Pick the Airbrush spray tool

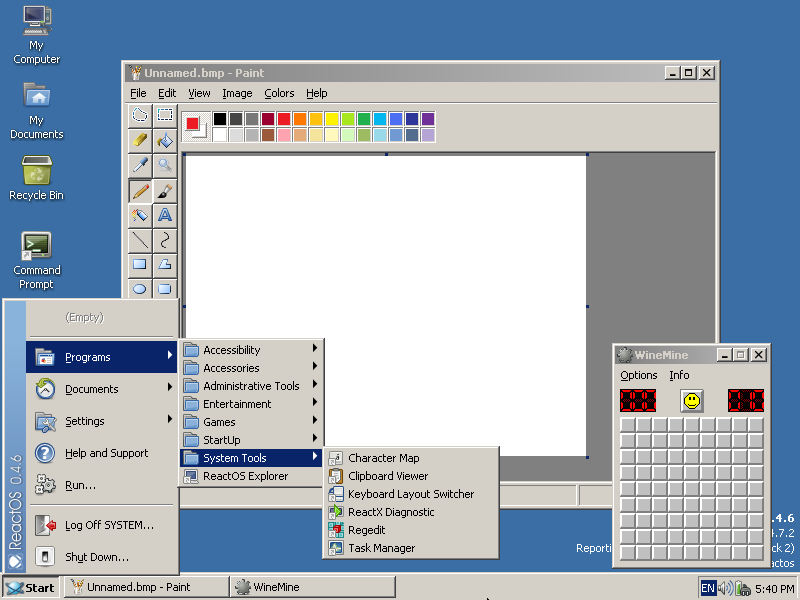140,215
